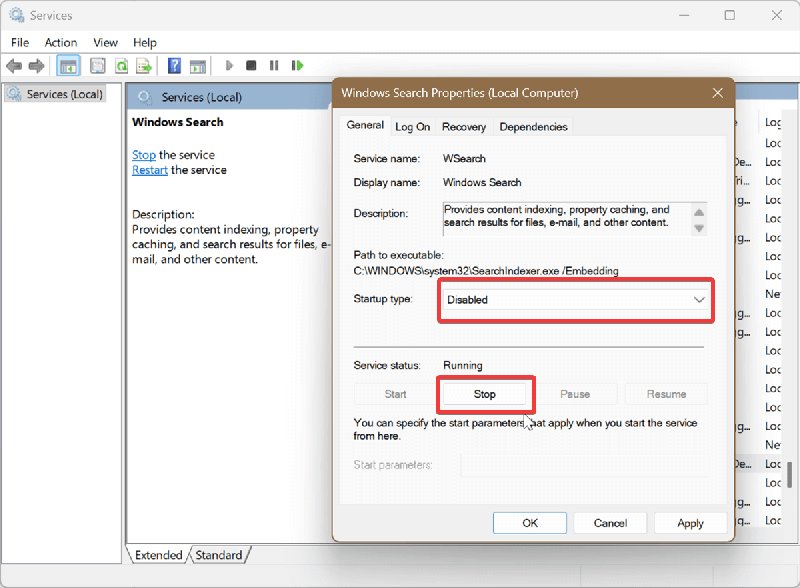Click the Stop the service link
800x588 pixels.
coord(144,155)
